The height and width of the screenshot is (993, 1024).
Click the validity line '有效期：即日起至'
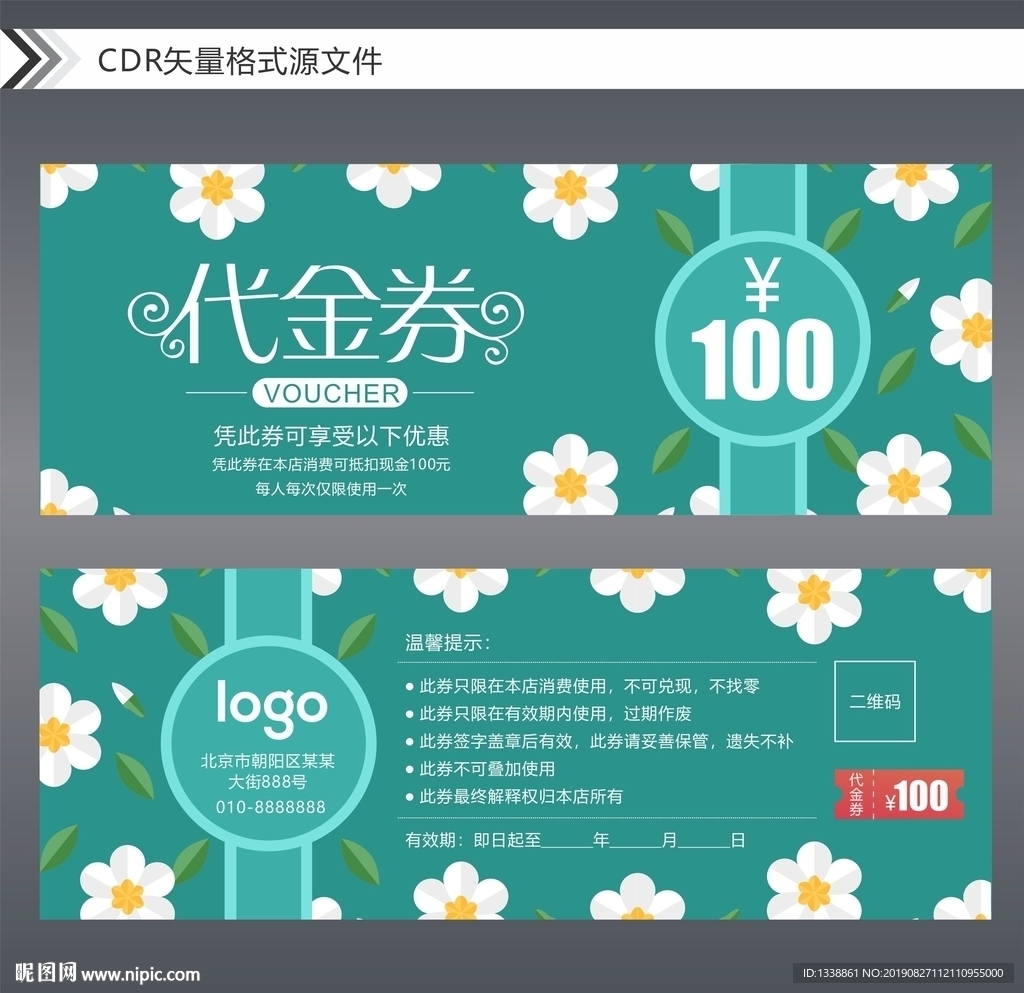pyautogui.click(x=473, y=840)
